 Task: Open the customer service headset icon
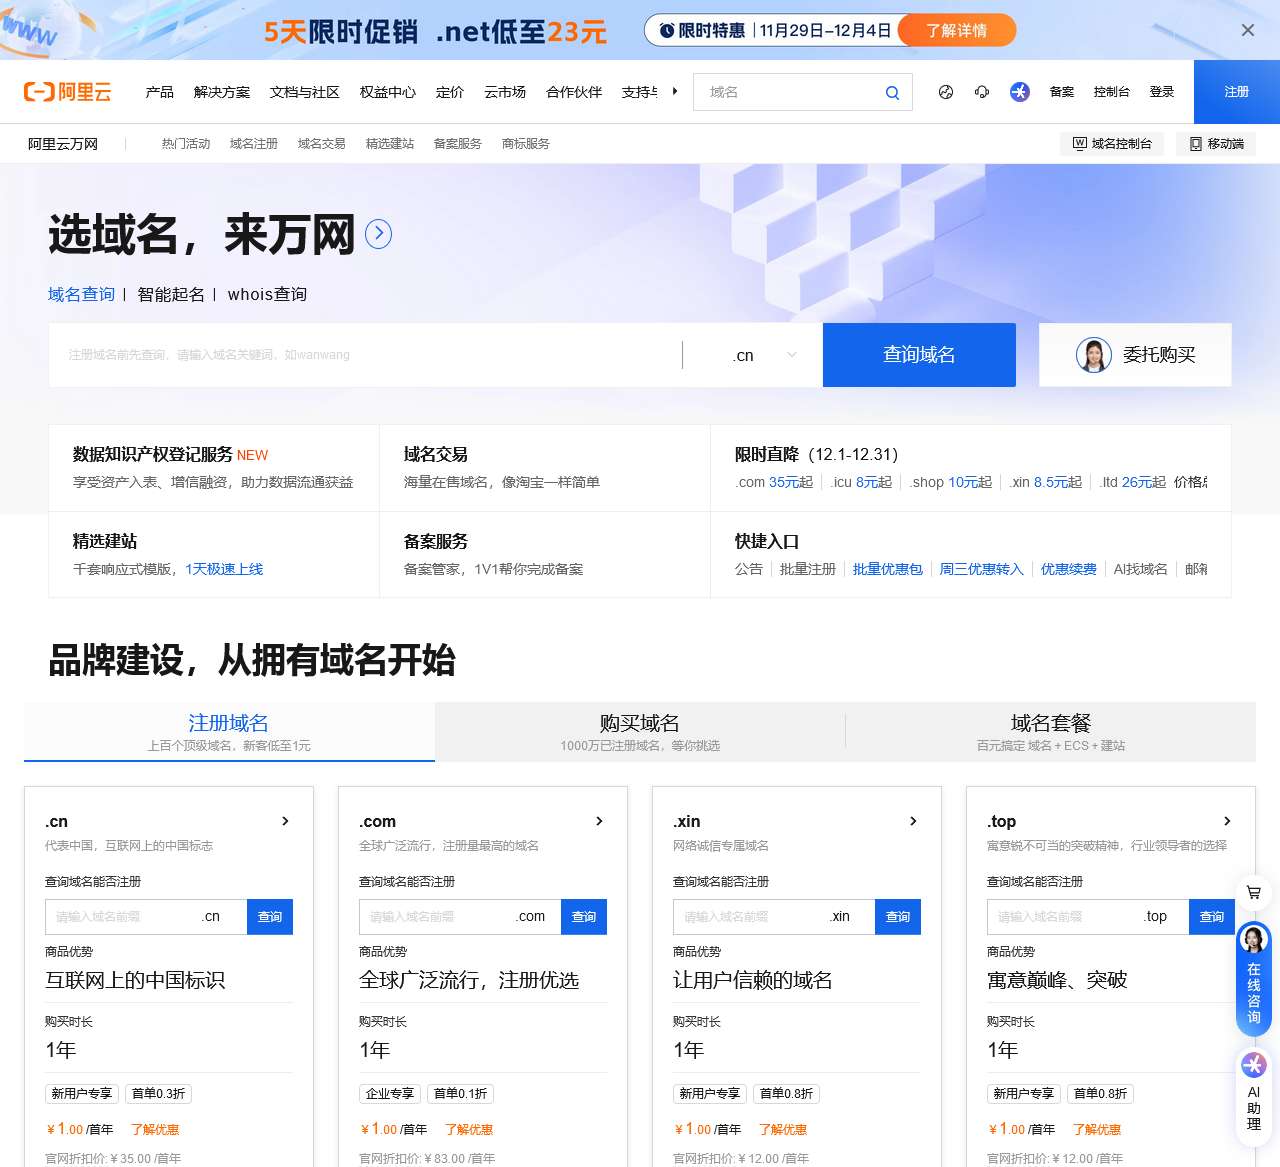[982, 92]
